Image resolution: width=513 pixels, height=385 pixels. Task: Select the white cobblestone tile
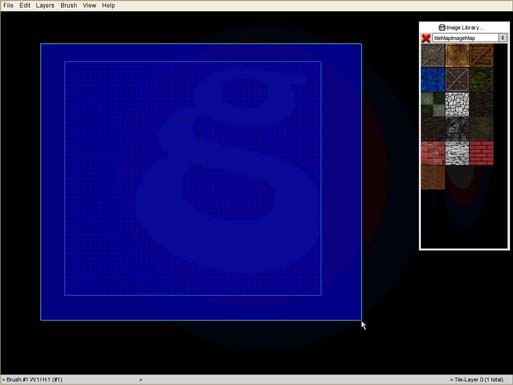[457, 104]
